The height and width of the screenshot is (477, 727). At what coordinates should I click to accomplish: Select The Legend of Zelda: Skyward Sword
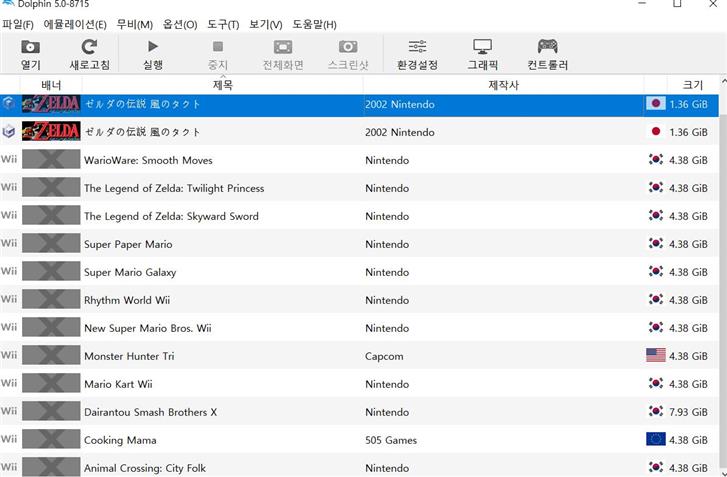pos(171,216)
